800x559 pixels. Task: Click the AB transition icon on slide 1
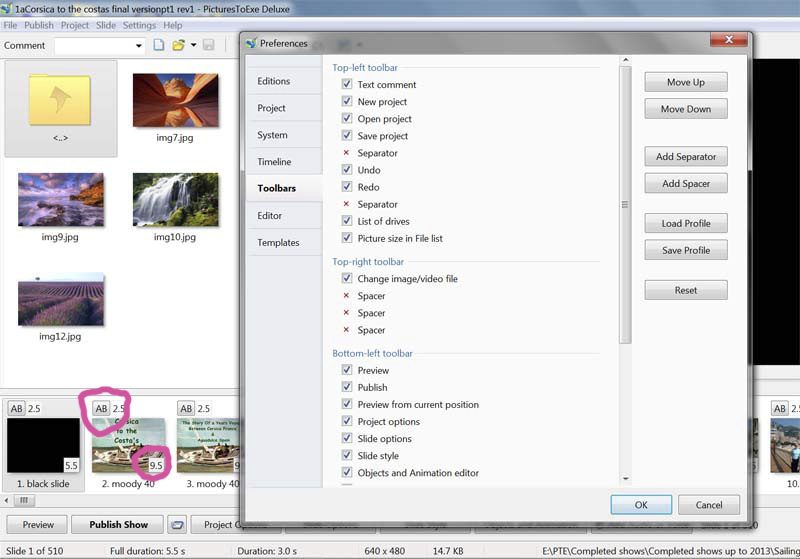click(17, 409)
